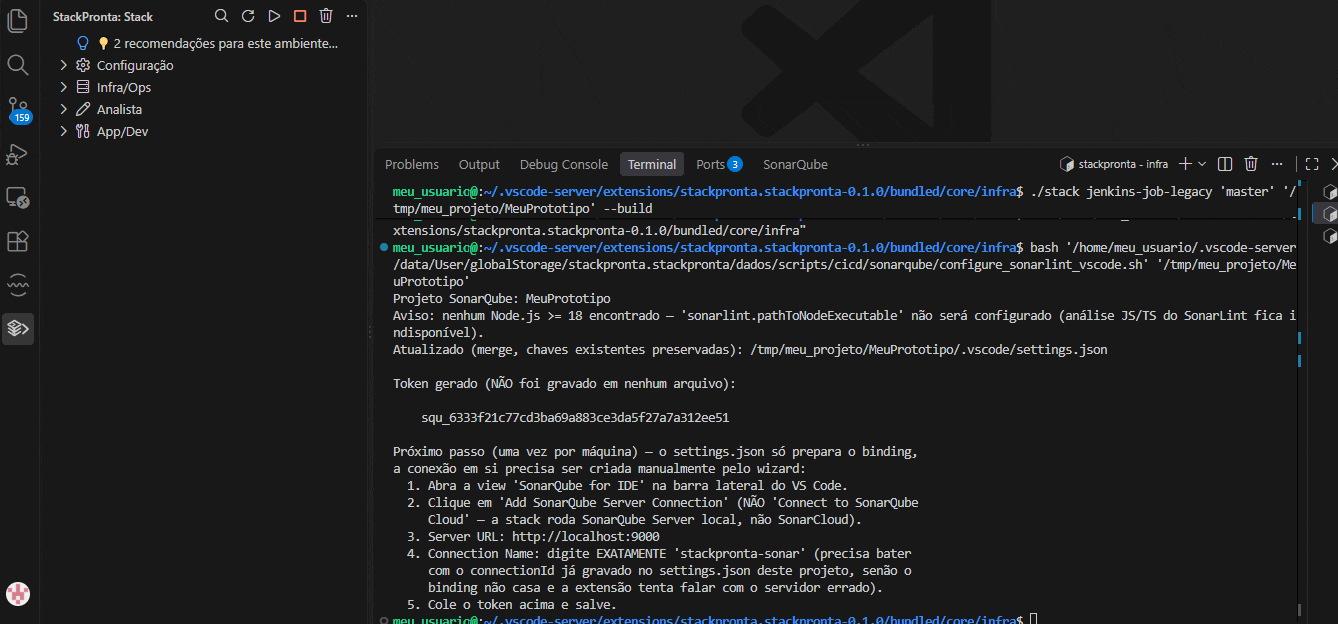Open more actions in StackPronta Stack header
The width and height of the screenshot is (1338, 624).
352,16
